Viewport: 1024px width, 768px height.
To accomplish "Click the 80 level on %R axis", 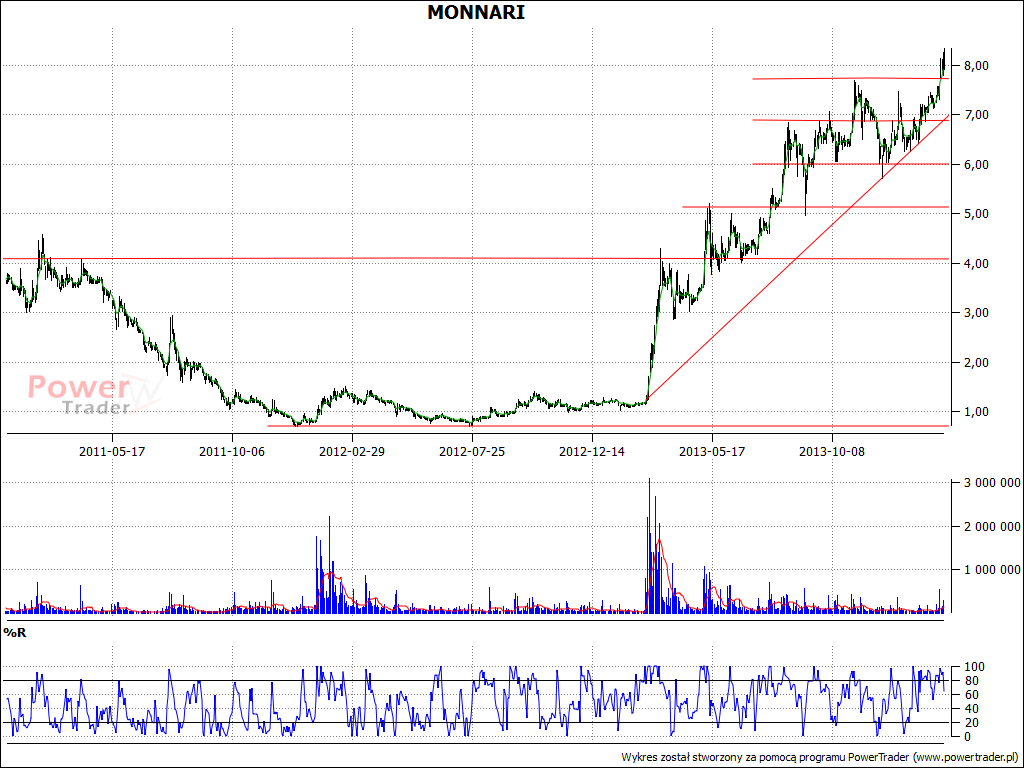I will (x=970, y=680).
